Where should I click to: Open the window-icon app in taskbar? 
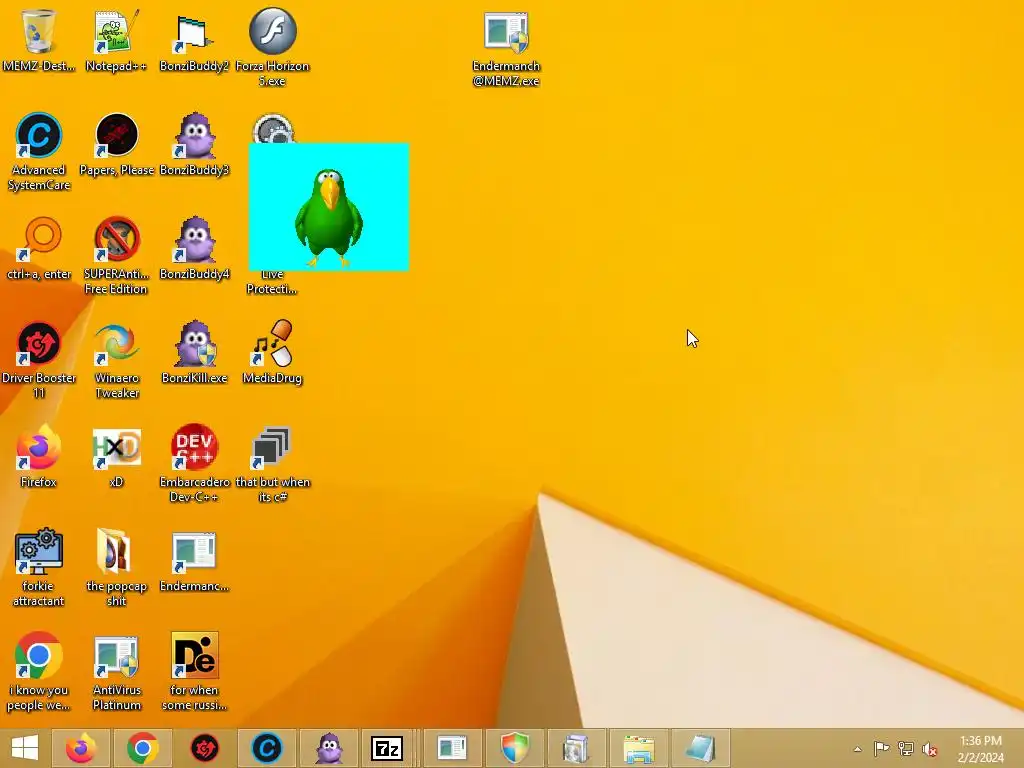point(452,748)
